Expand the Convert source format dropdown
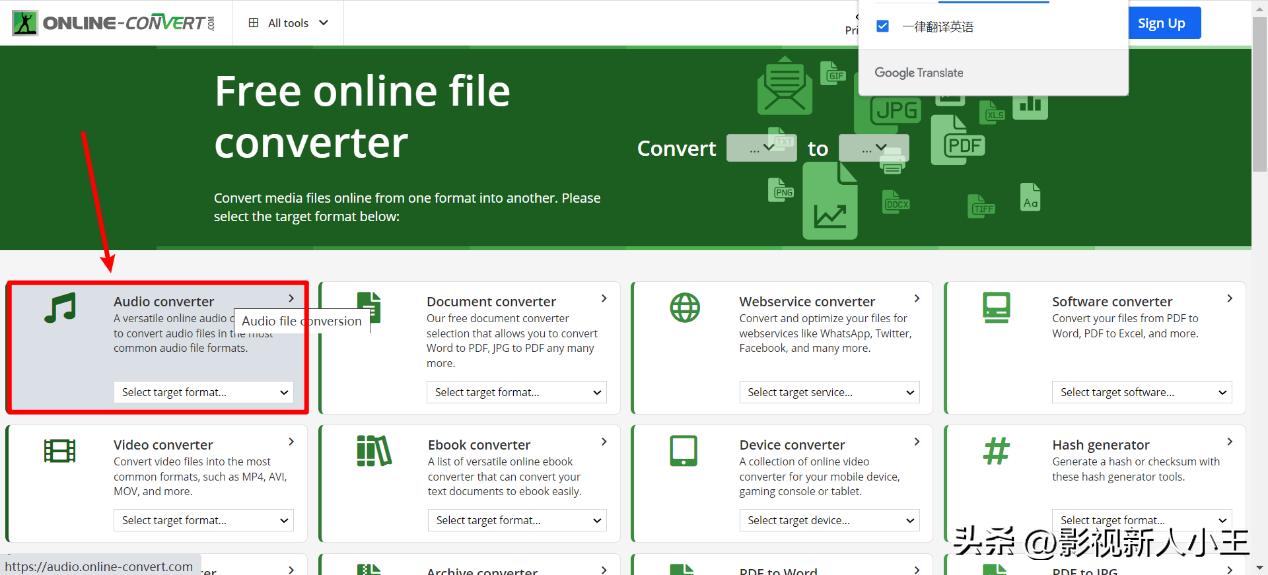This screenshot has width=1268, height=575. pyautogui.click(x=760, y=148)
